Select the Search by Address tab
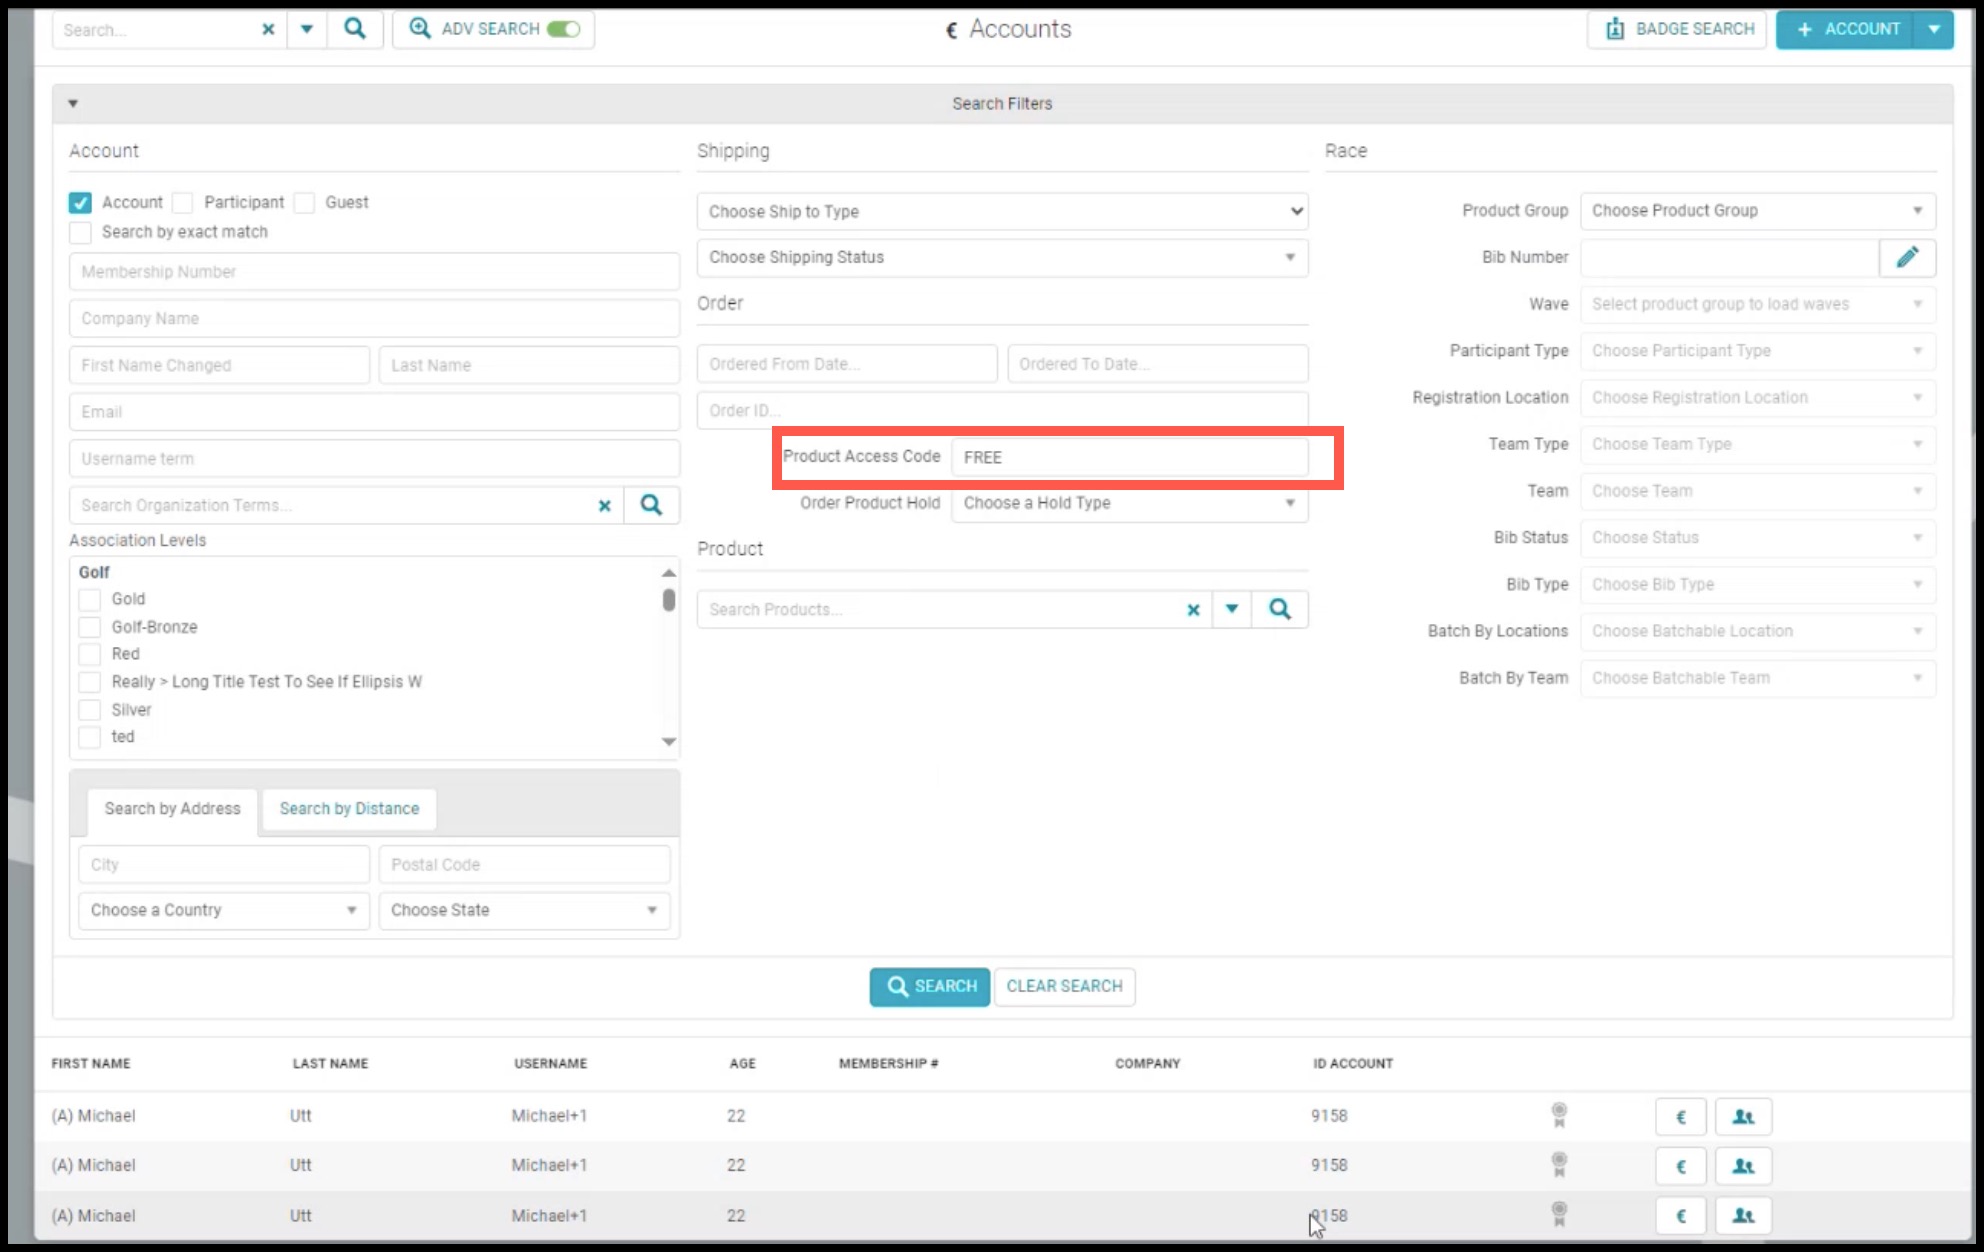1984x1252 pixels. pyautogui.click(x=172, y=809)
